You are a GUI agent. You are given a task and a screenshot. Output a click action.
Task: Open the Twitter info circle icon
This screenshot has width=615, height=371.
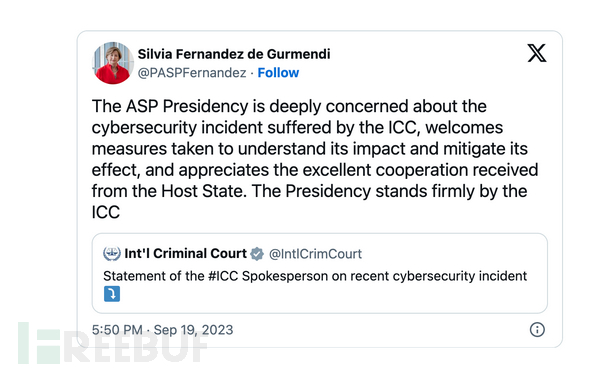click(537, 329)
